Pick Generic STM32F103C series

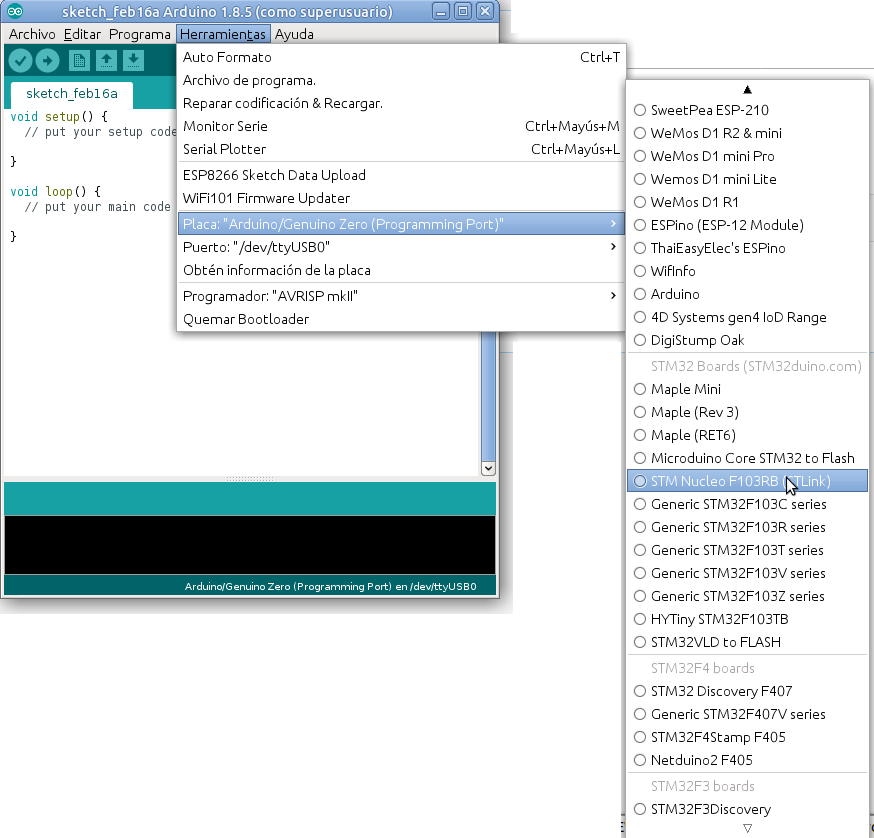pyautogui.click(x=747, y=504)
